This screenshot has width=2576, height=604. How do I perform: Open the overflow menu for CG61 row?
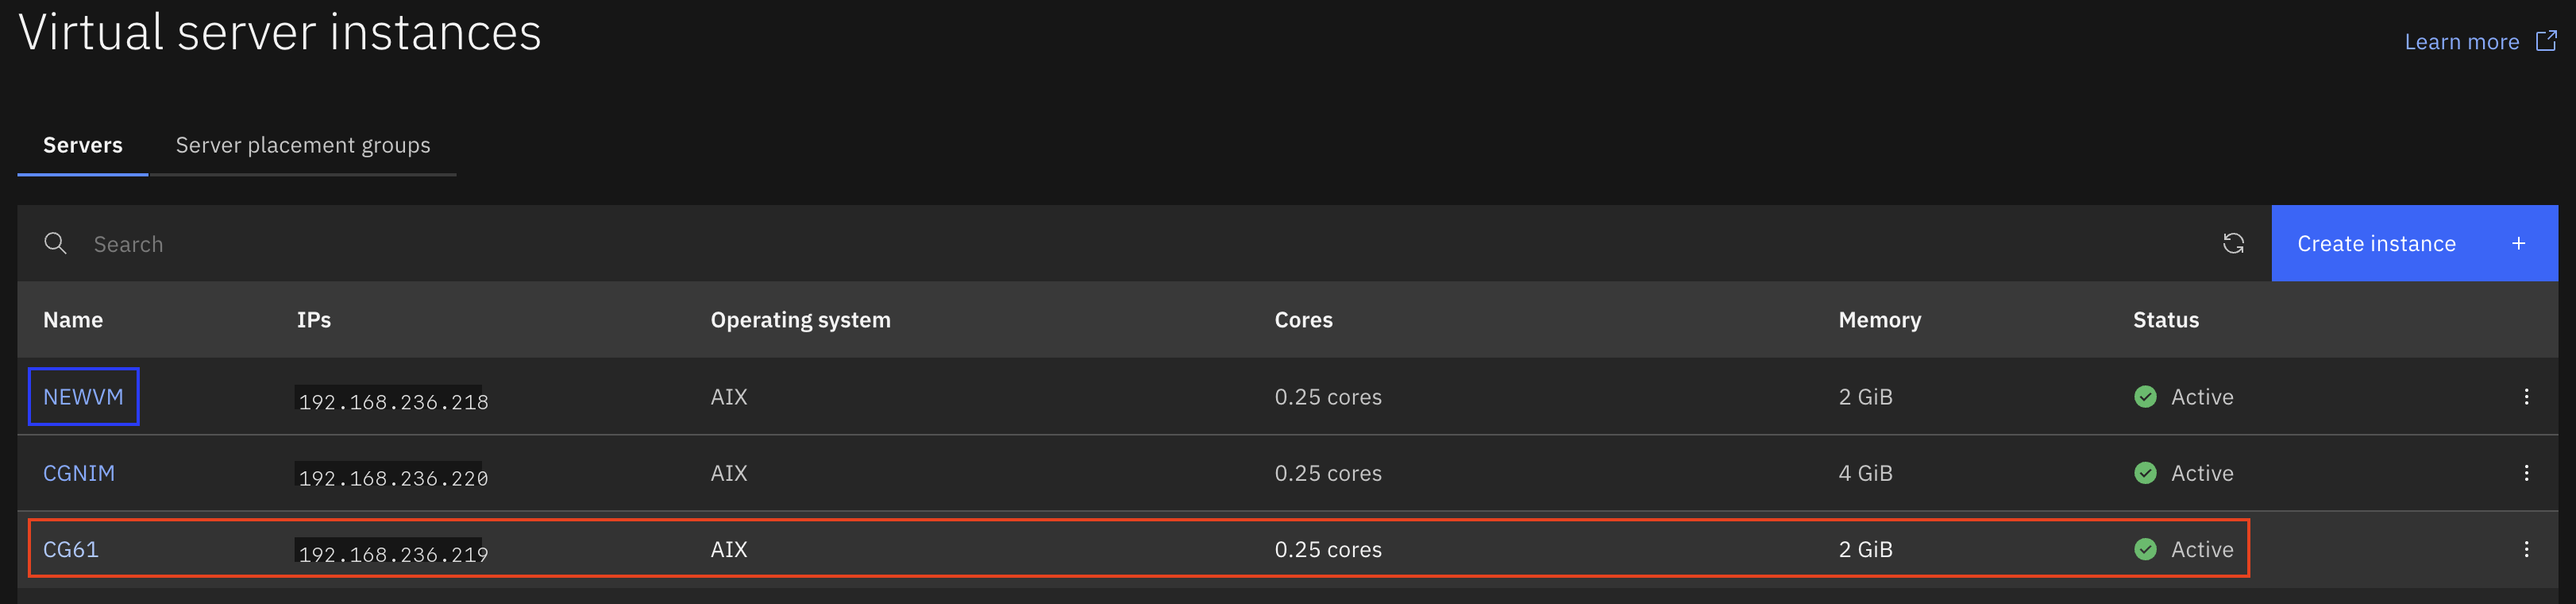pos(2526,549)
